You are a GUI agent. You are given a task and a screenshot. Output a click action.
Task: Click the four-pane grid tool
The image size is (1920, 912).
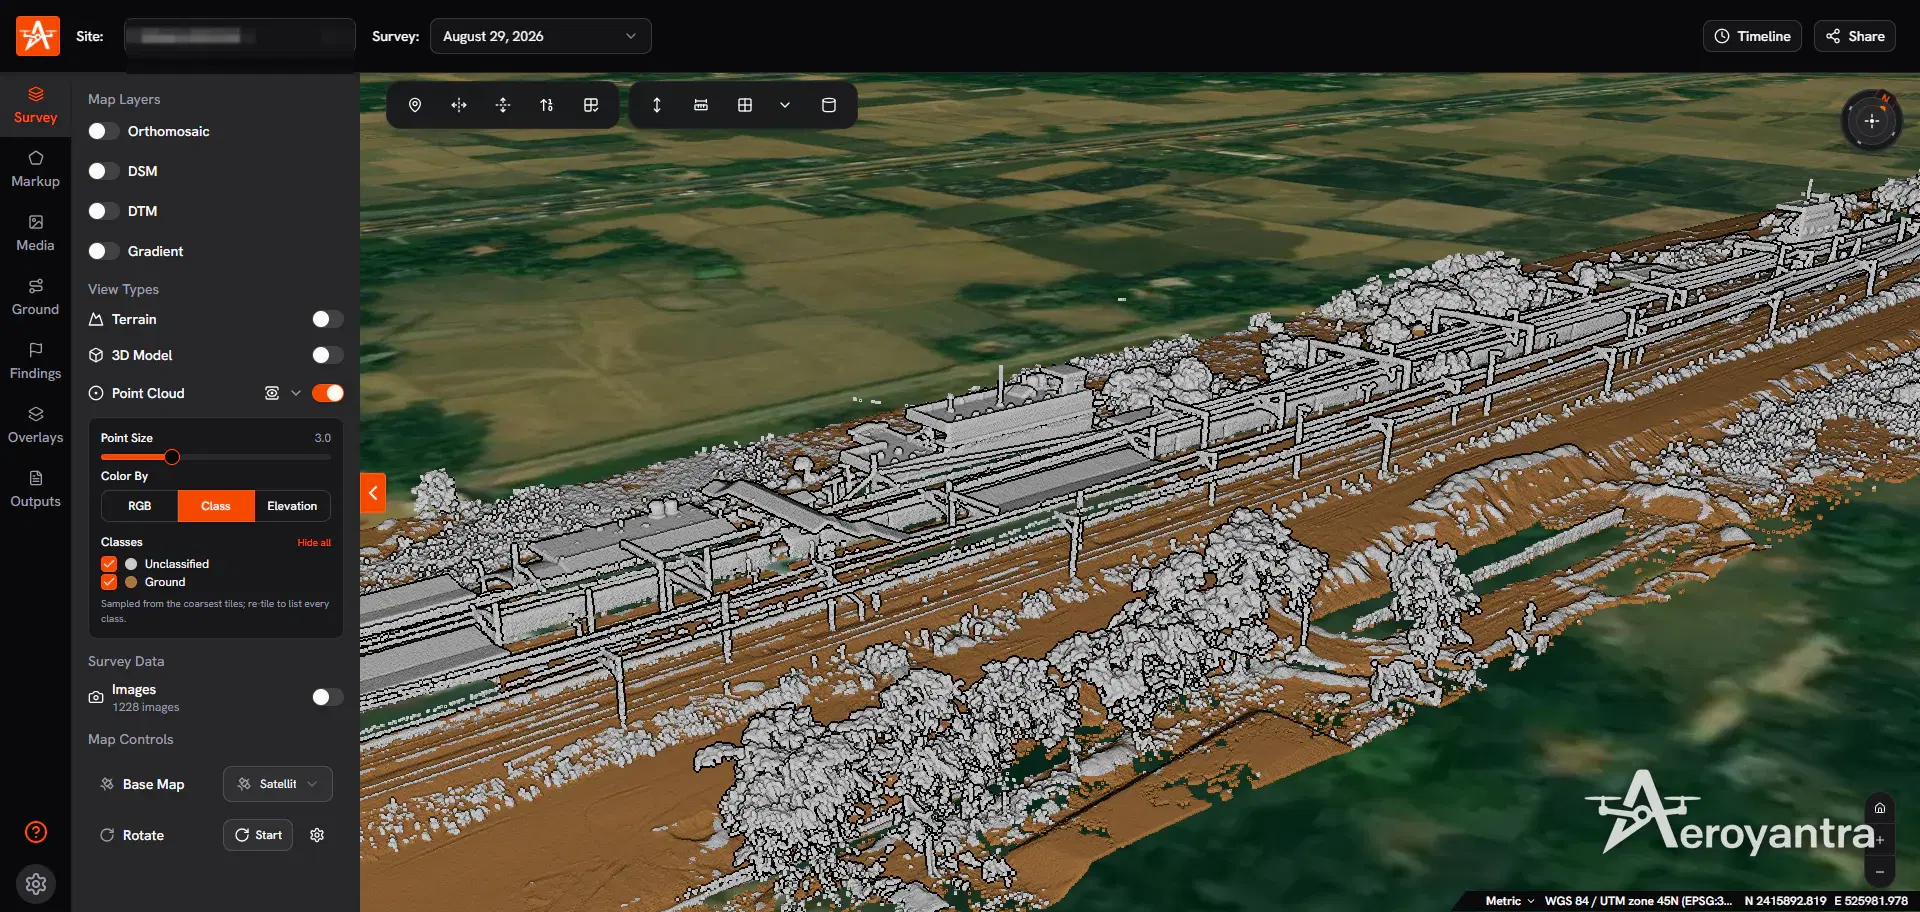745,105
